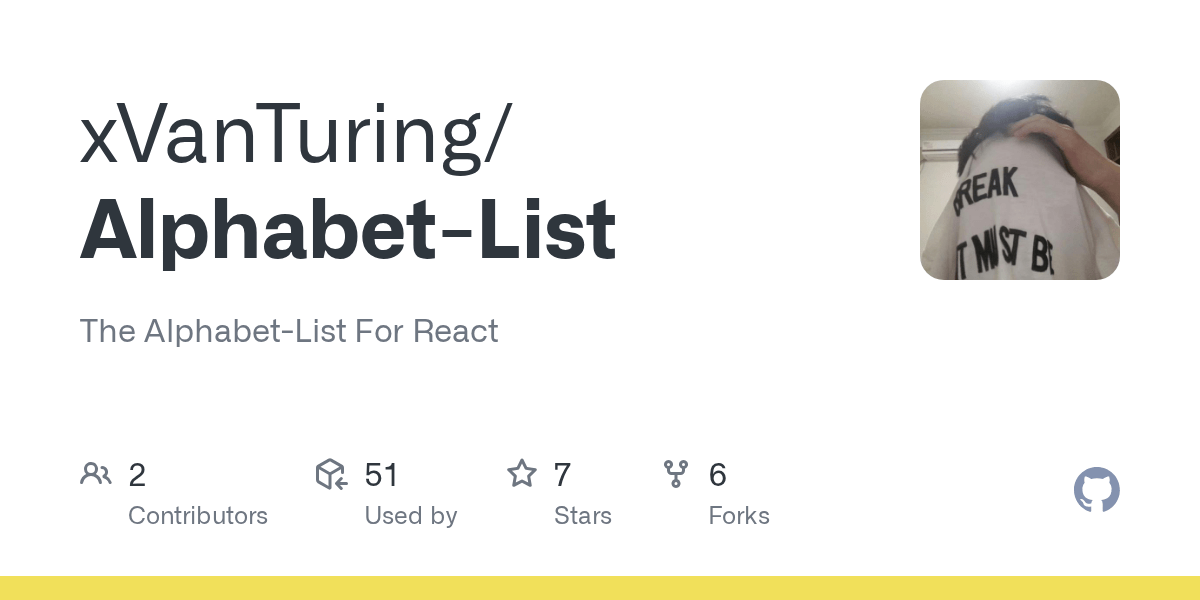Open the xVanTuring profile avatar image
The width and height of the screenshot is (1200, 600).
(1020, 180)
